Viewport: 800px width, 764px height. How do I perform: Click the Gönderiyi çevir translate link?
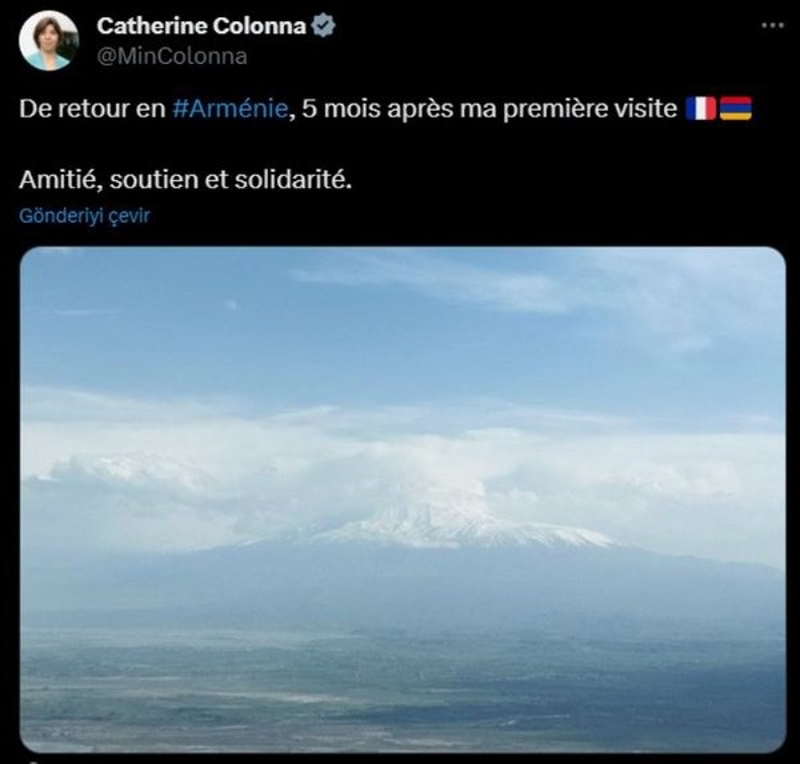click(x=84, y=215)
